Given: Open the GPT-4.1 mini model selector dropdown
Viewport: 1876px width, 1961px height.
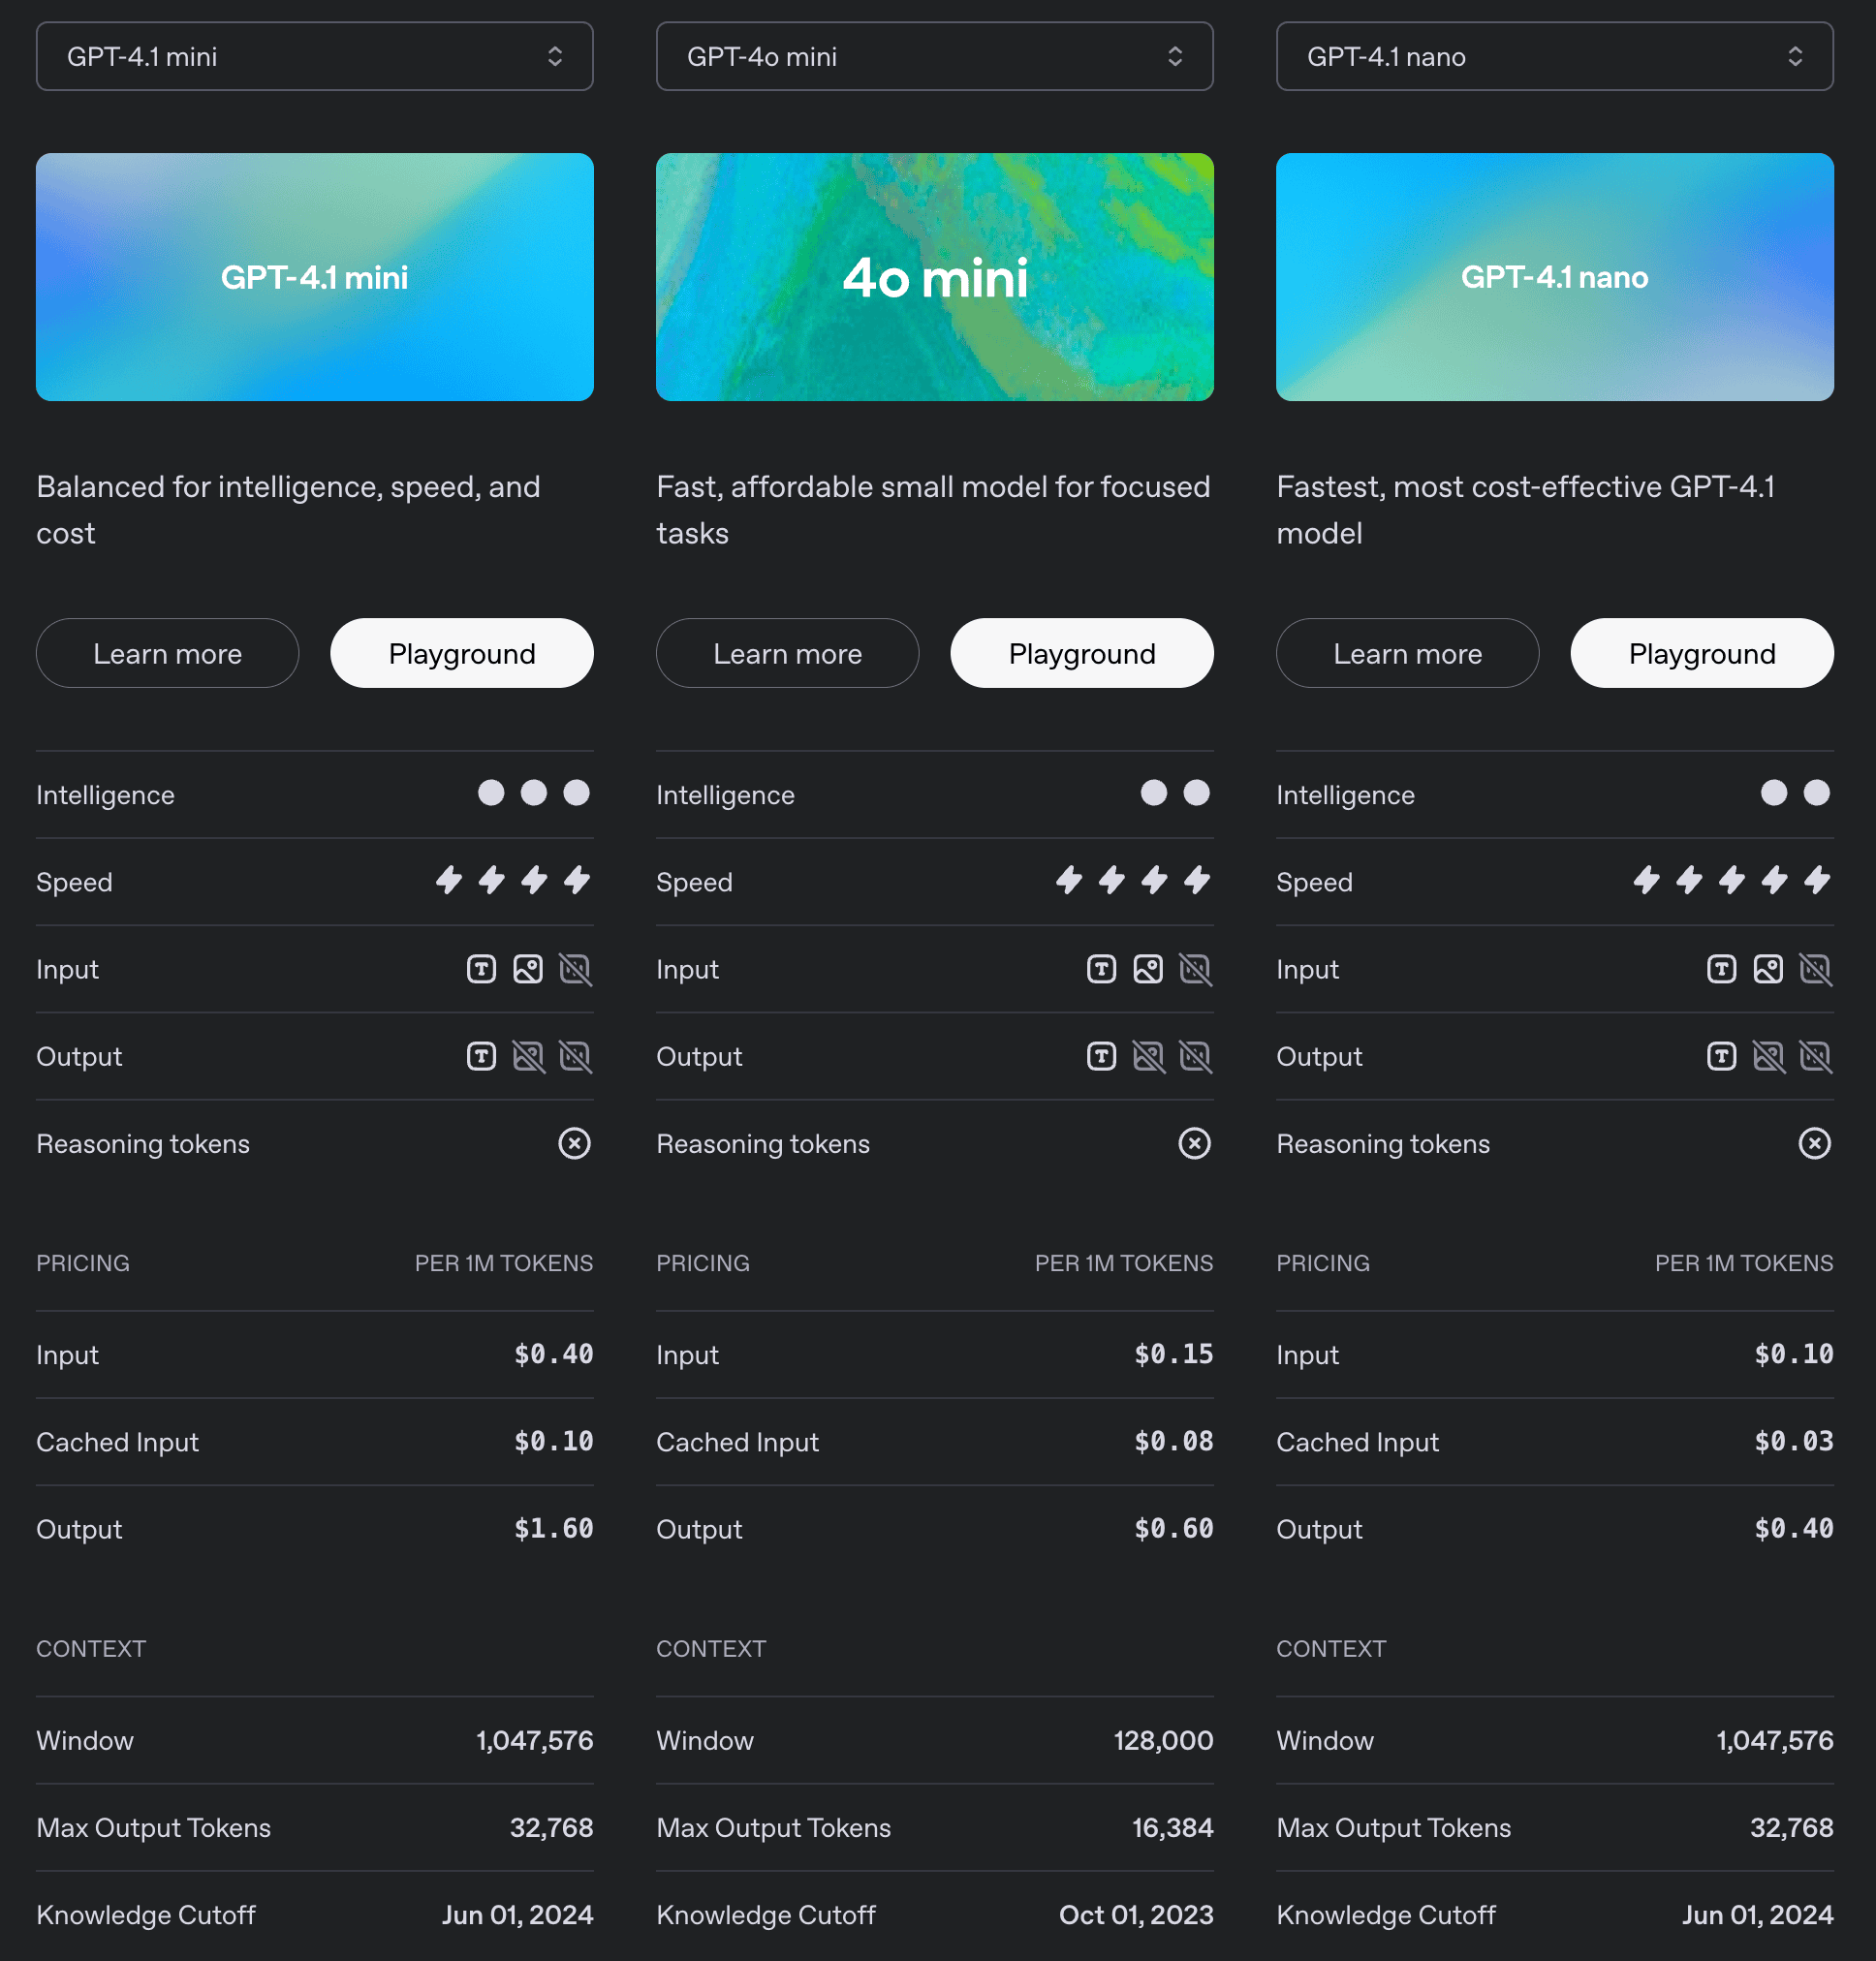Looking at the screenshot, I should pyautogui.click(x=314, y=56).
